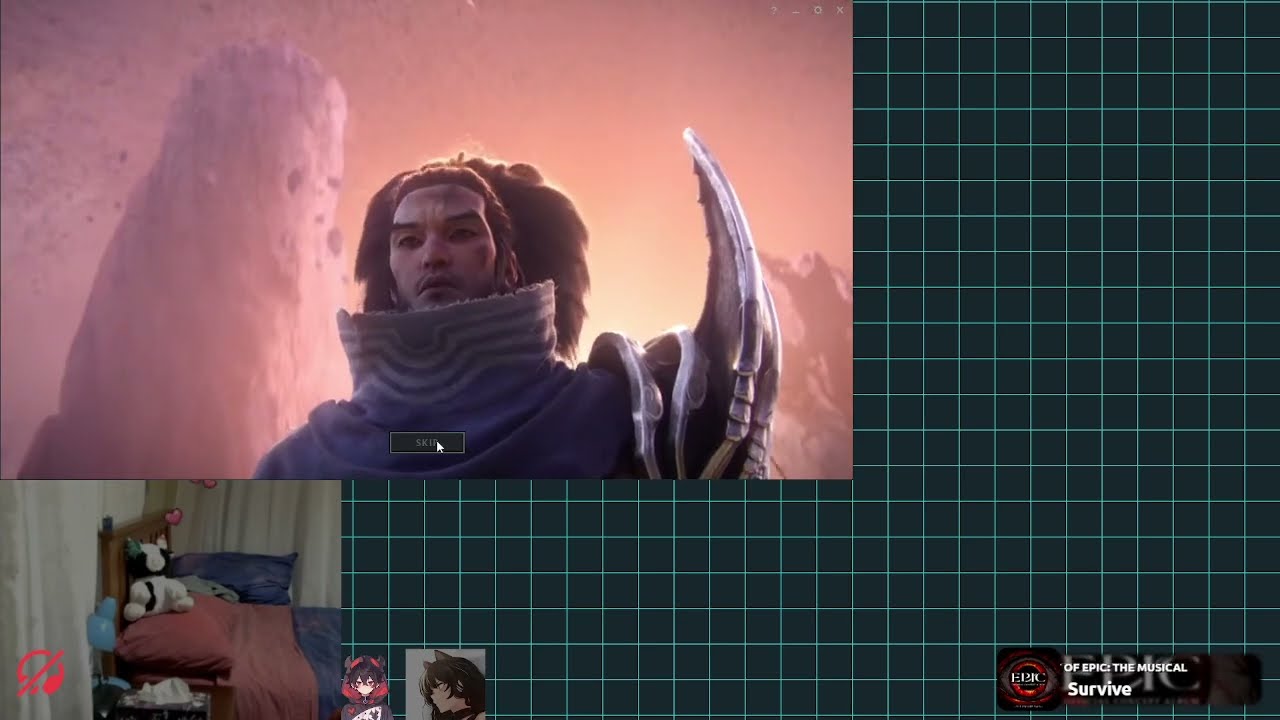Click the "OF EPIC: THE MUSICAL" album text
Viewport: 1280px width, 720px height.
click(x=1125, y=667)
